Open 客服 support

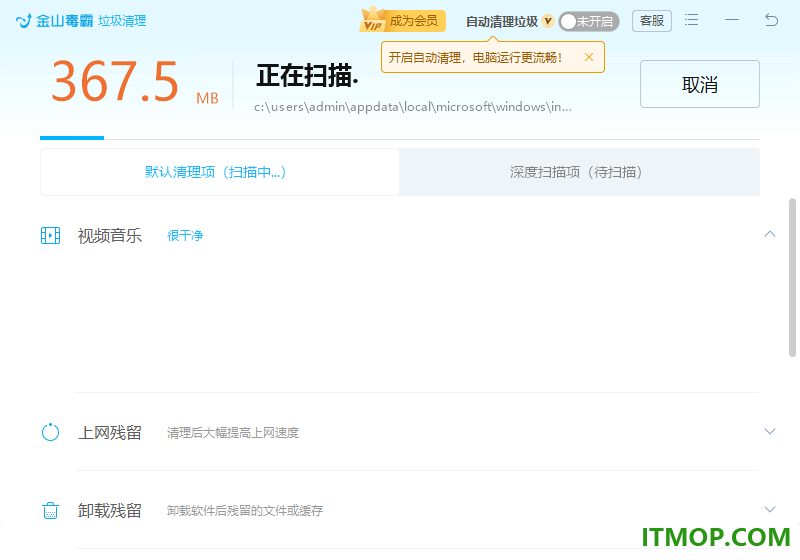[652, 21]
